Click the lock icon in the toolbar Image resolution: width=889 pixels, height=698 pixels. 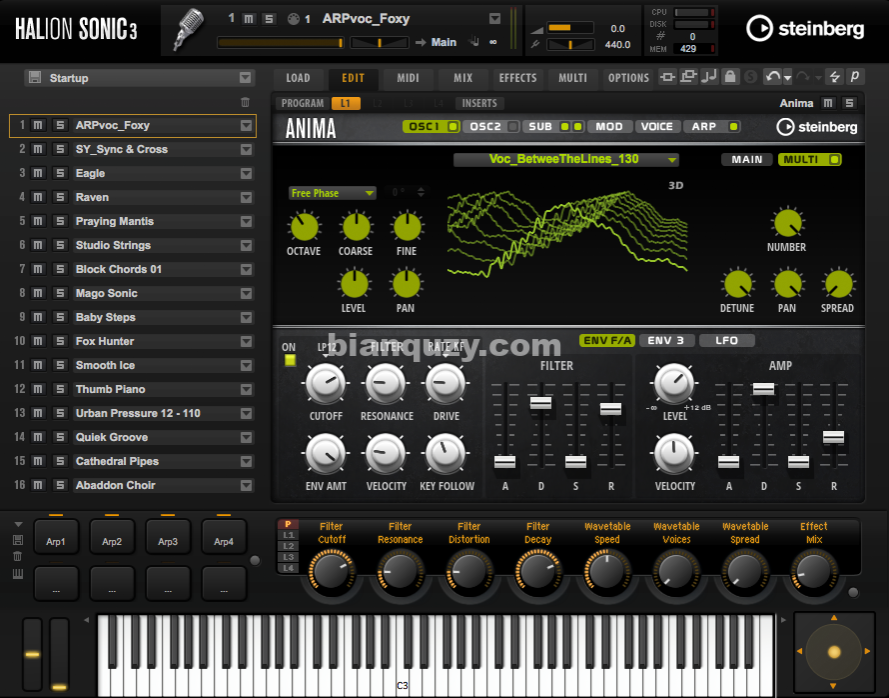[x=731, y=77]
